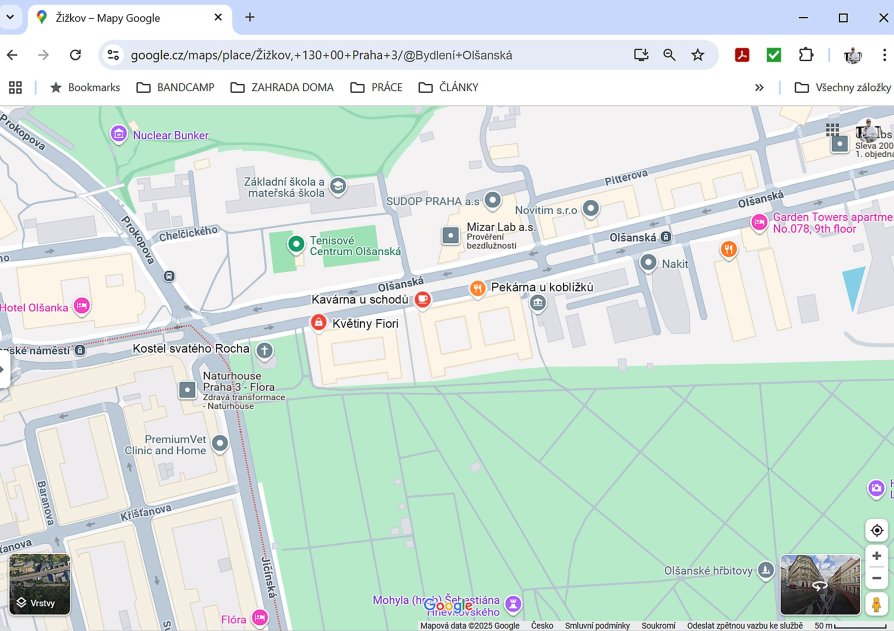
Task: Open the zoom magnifier in address bar
Action: (x=669, y=55)
